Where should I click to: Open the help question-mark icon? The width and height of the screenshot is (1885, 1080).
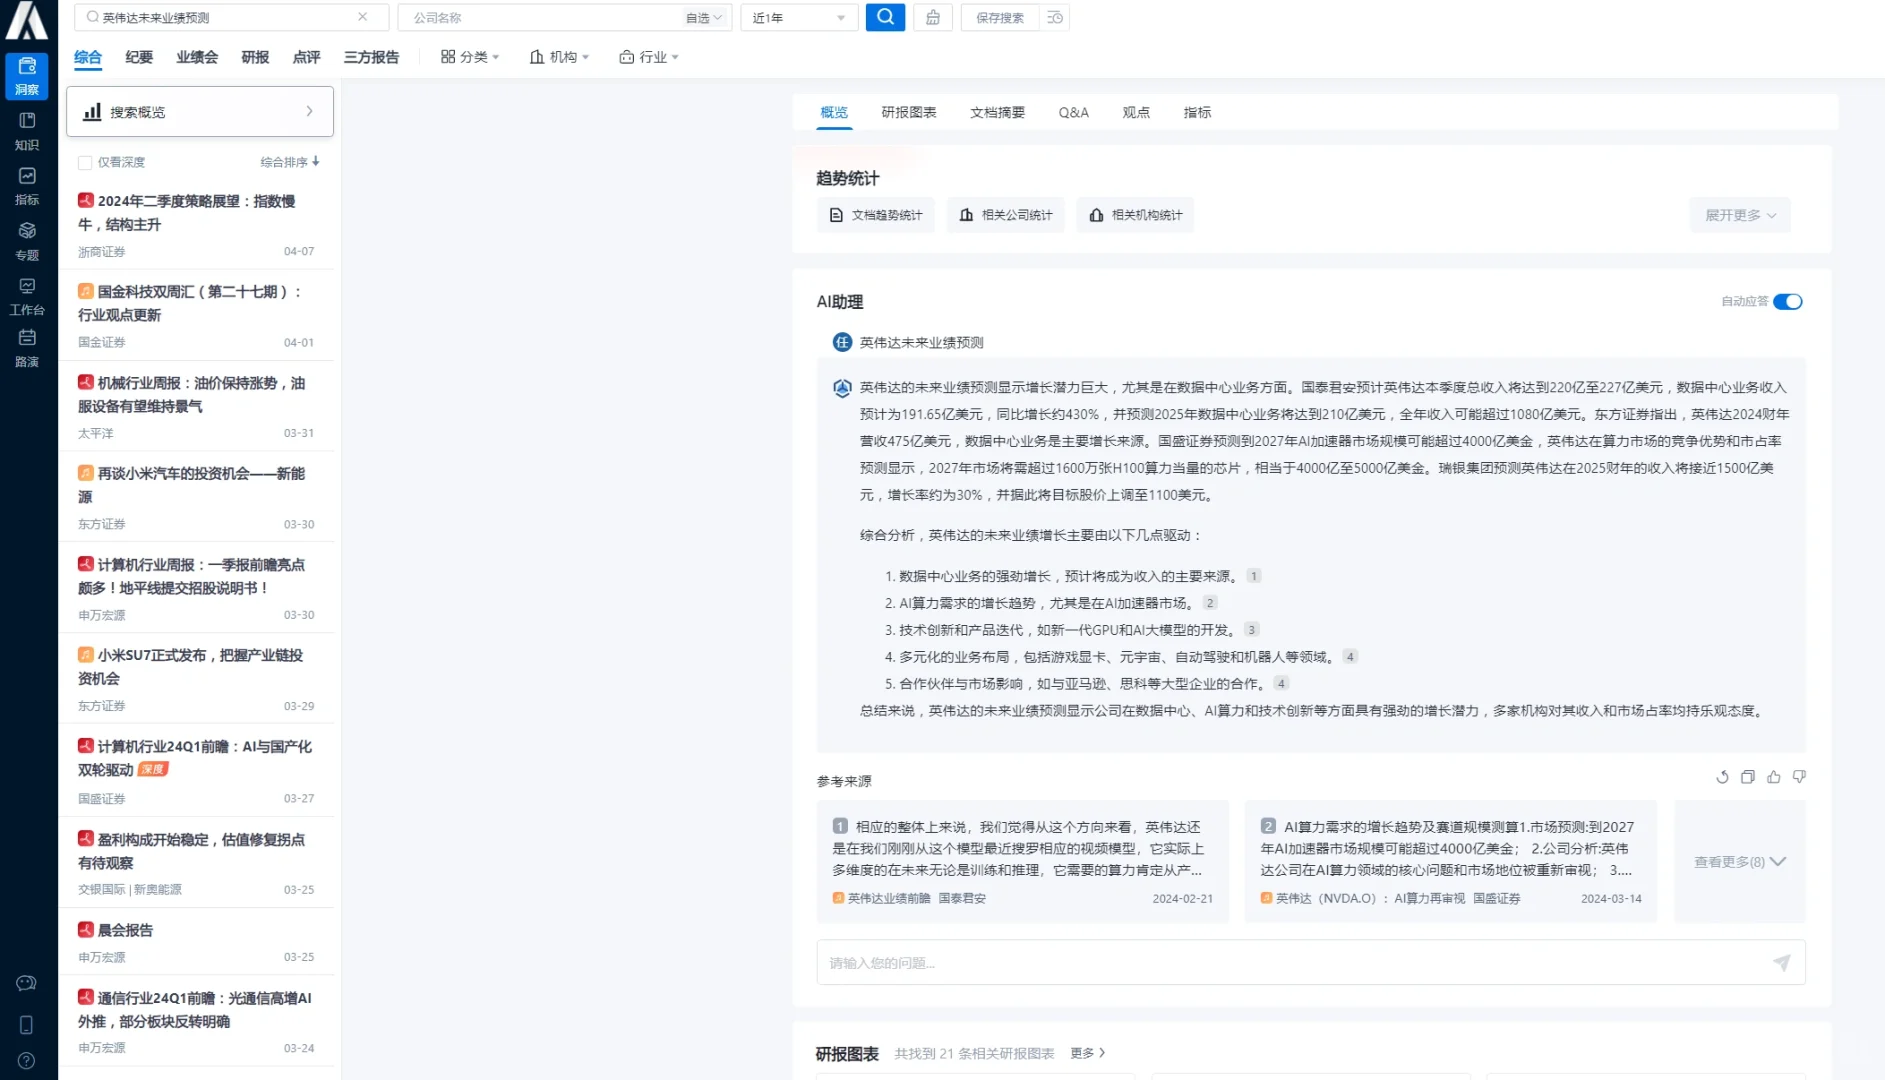coord(27,1061)
